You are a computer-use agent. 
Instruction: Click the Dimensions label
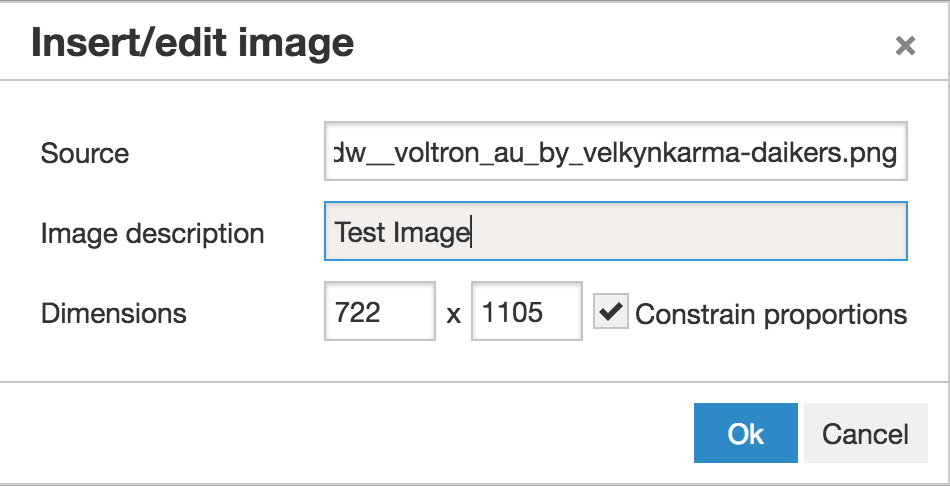114,314
